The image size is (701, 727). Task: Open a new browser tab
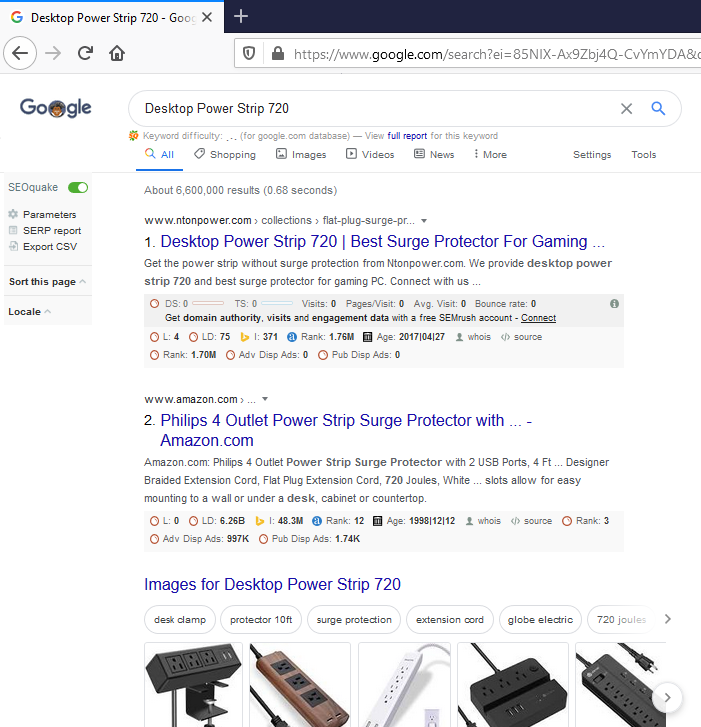point(241,16)
